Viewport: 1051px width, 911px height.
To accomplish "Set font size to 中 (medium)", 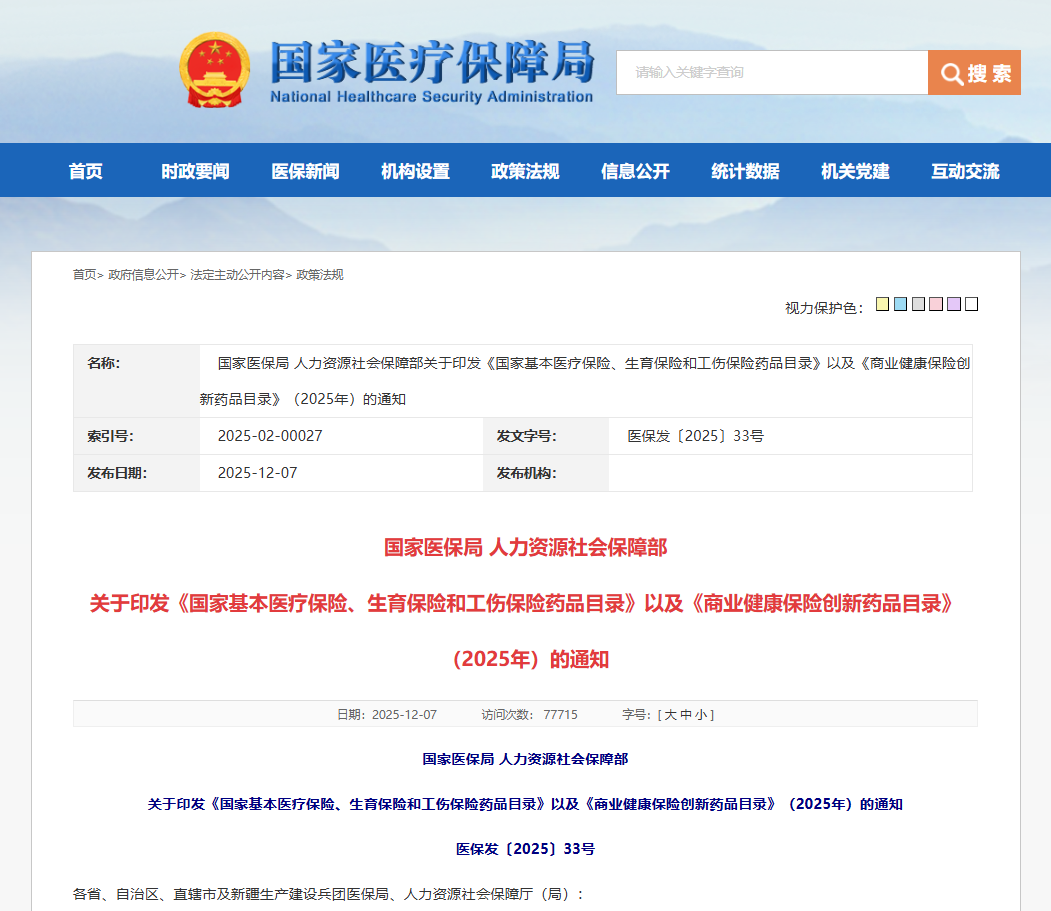I will tap(685, 715).
